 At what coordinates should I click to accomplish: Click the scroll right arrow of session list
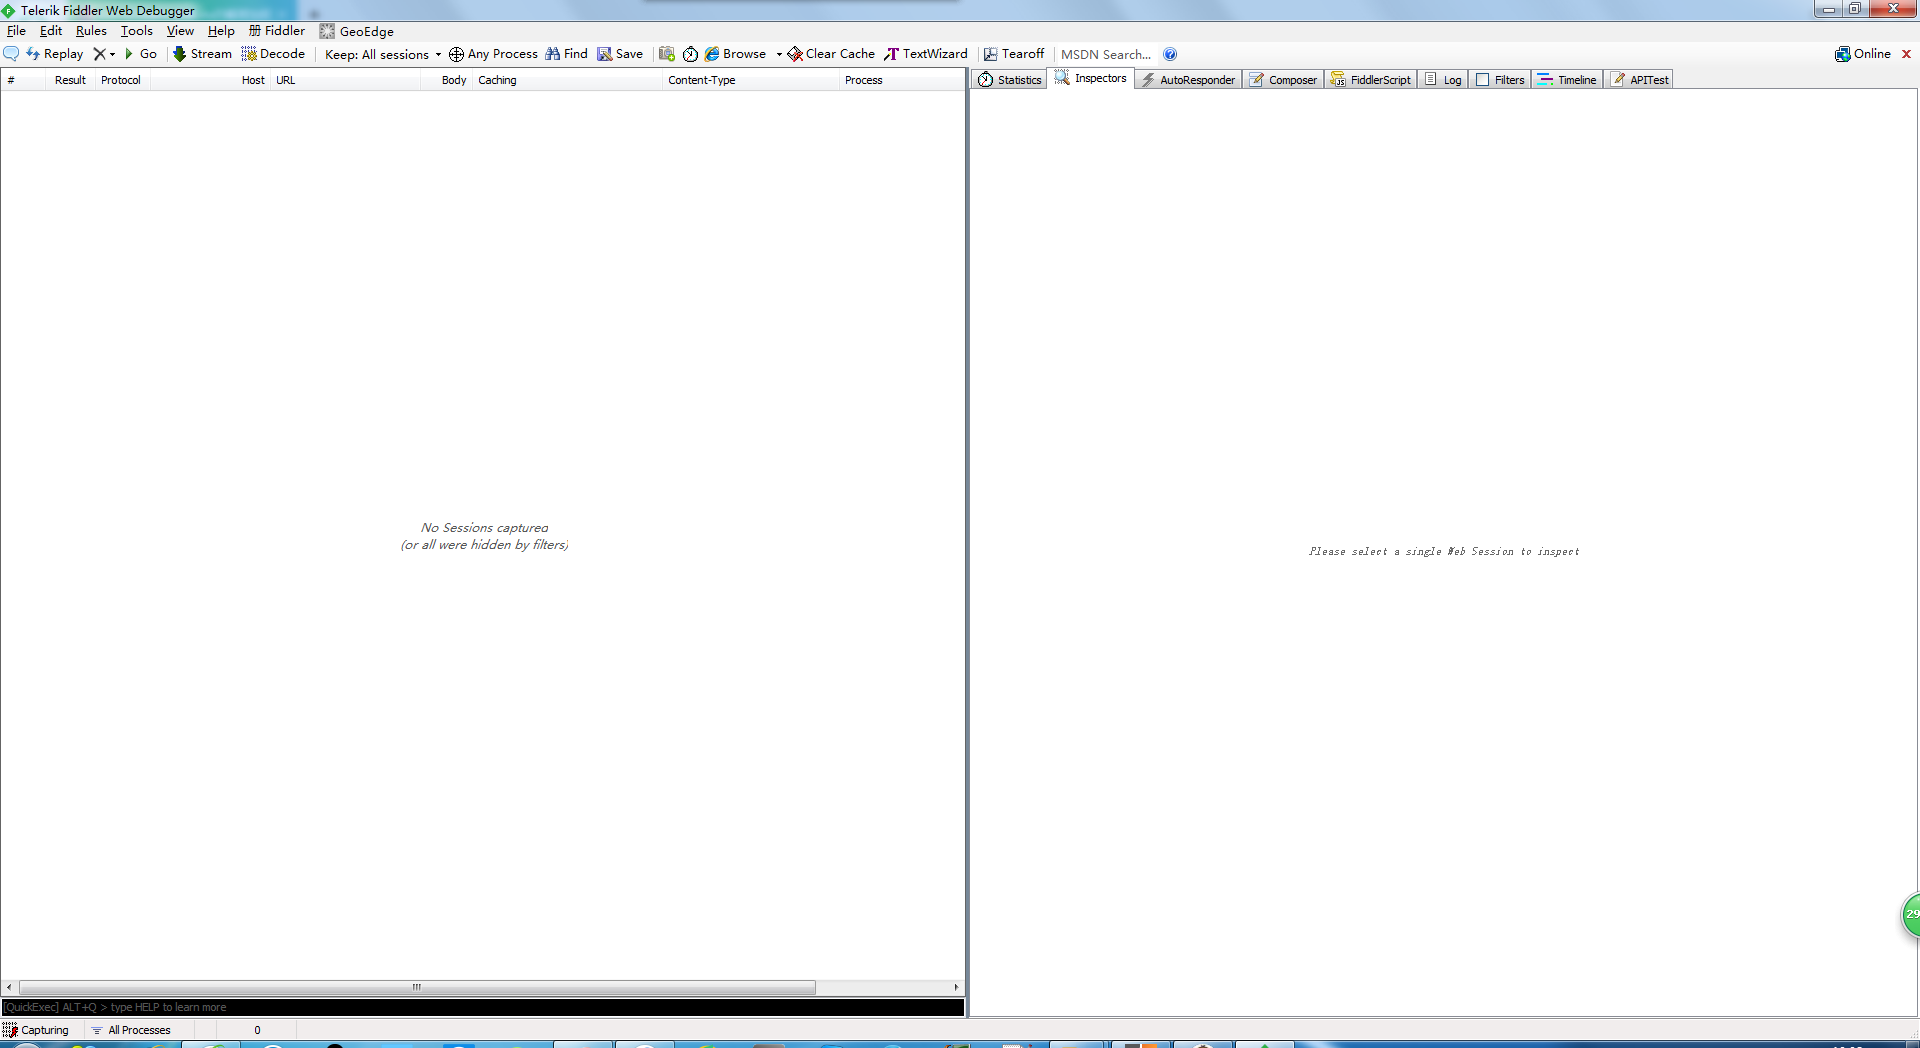(957, 987)
